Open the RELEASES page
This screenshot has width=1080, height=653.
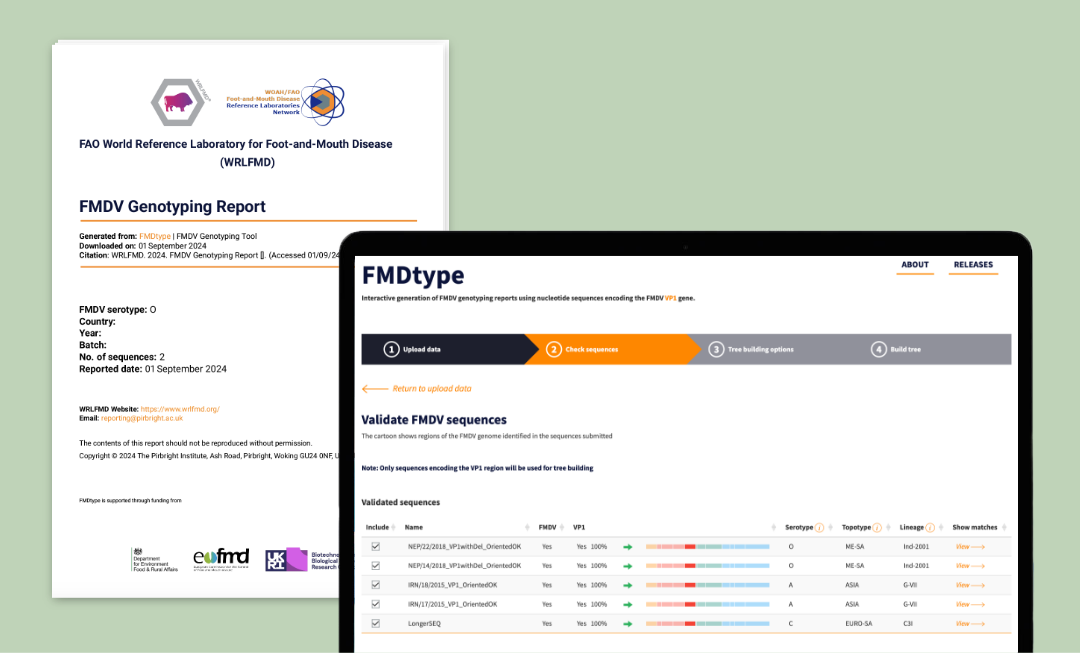click(x=973, y=265)
